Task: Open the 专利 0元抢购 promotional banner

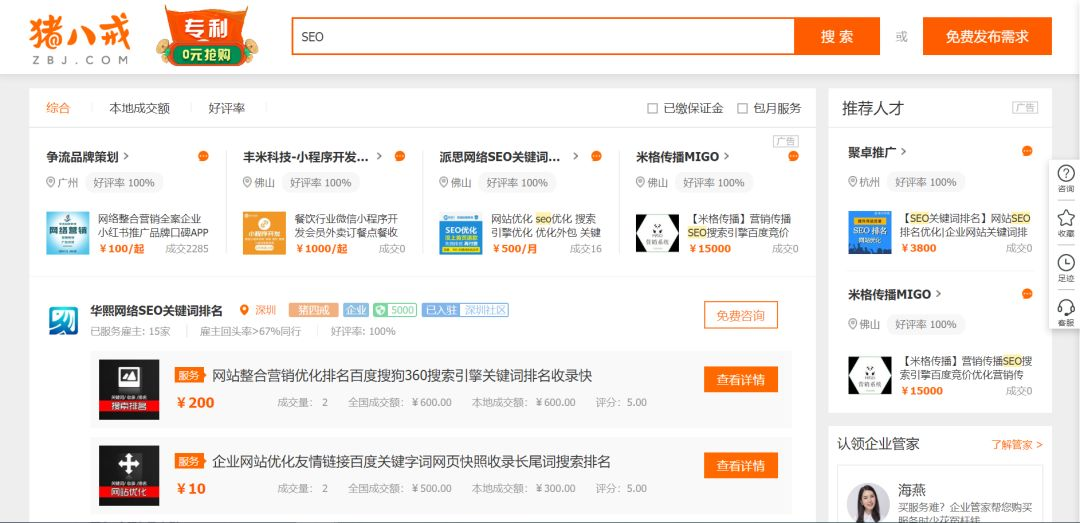Action: (x=207, y=37)
